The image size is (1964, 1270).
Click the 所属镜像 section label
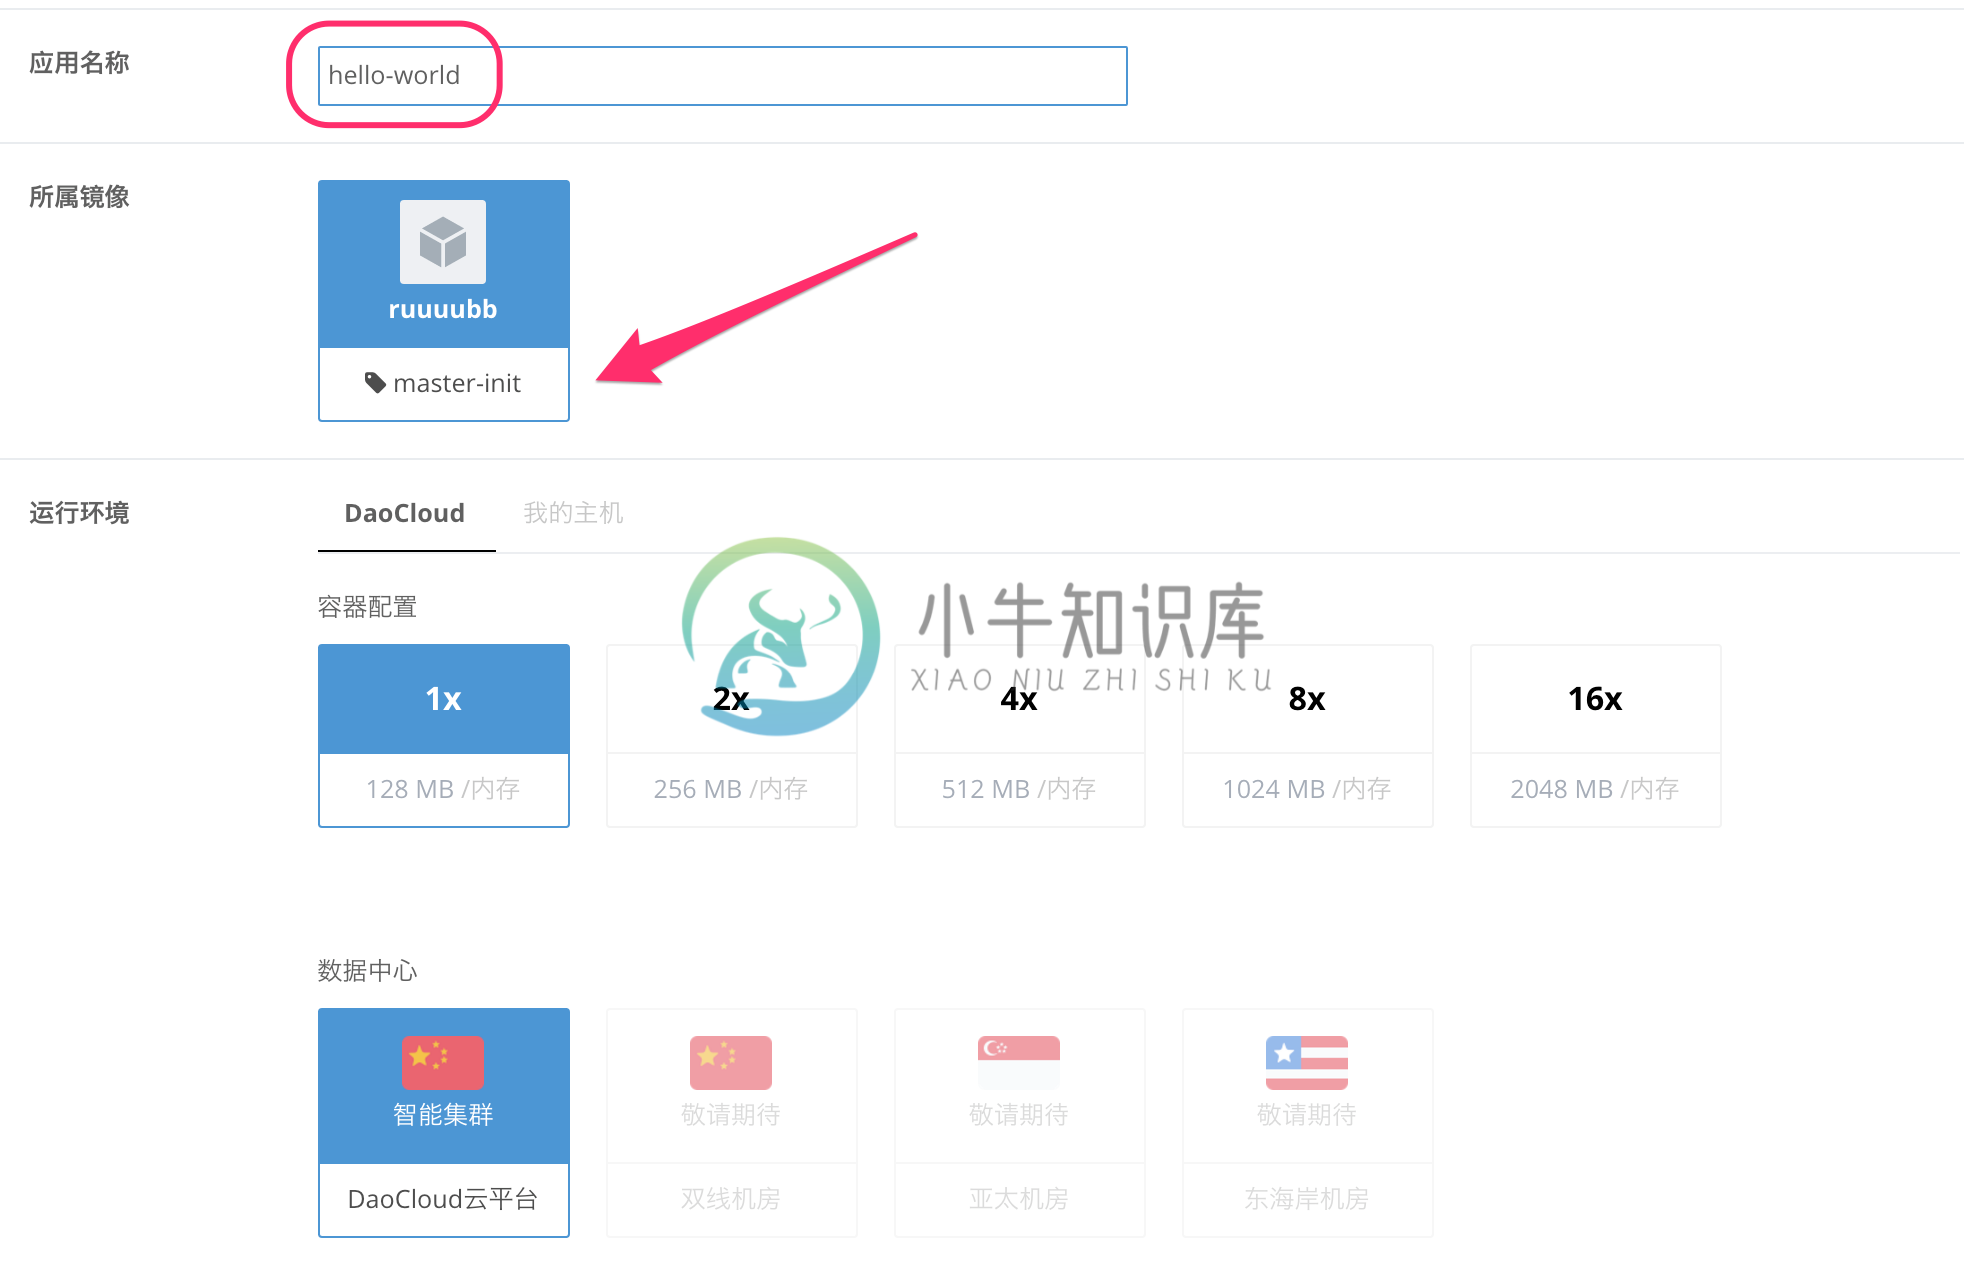point(79,197)
